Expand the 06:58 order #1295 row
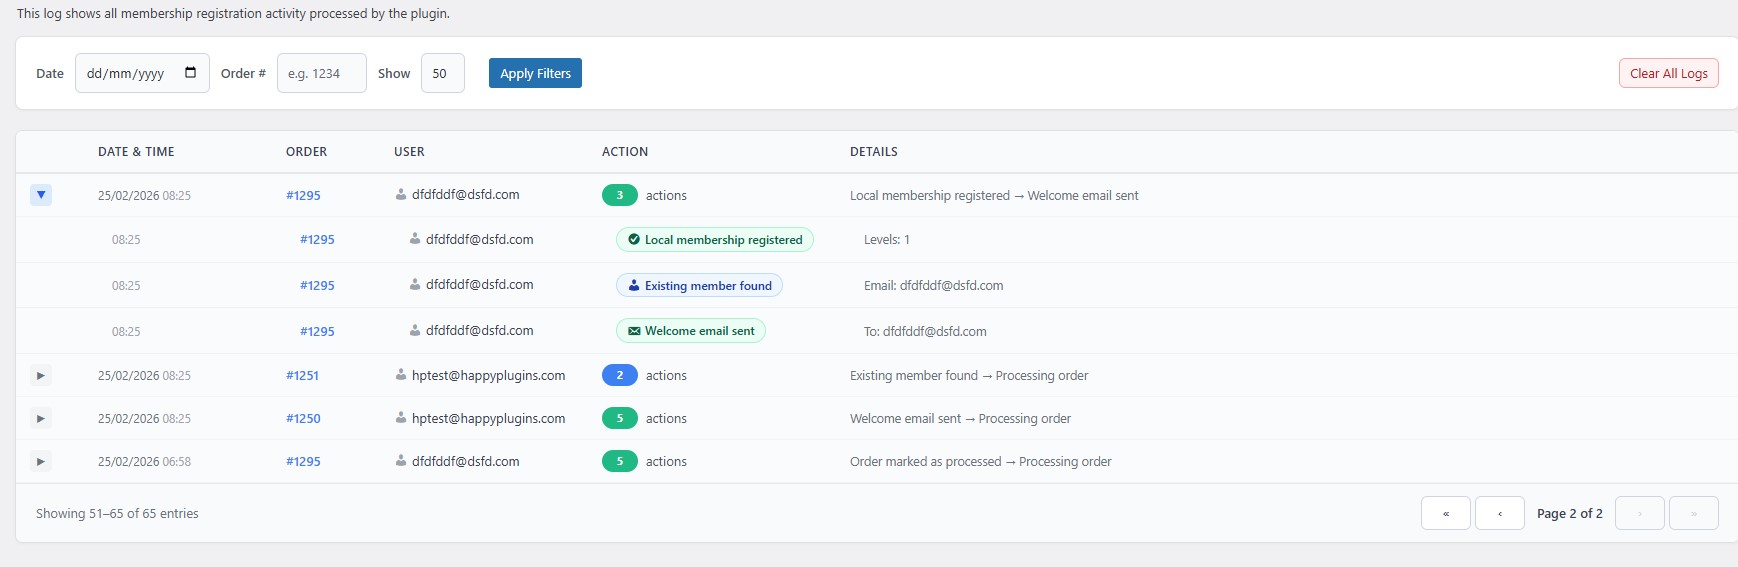Viewport: 1738px width, 567px height. pyautogui.click(x=41, y=462)
